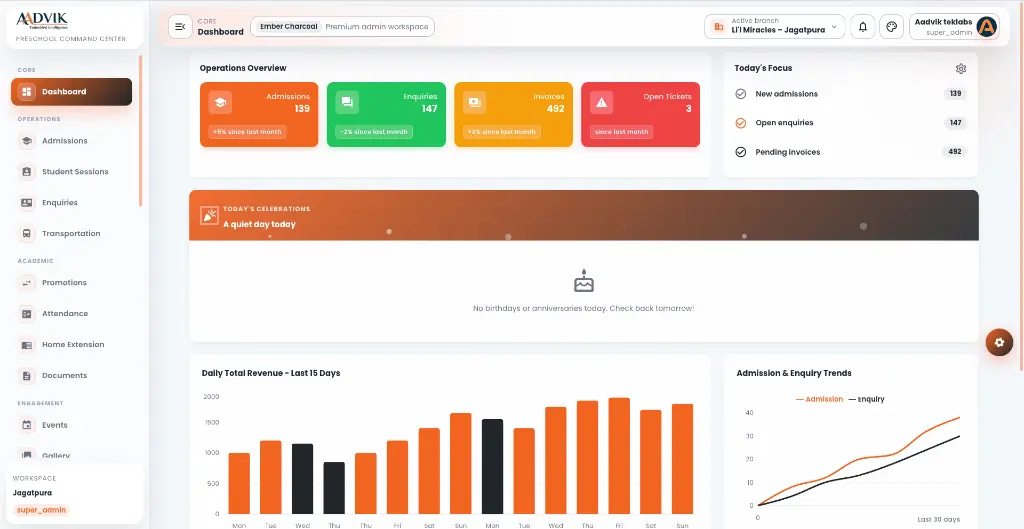Click the super_admin workspace badge
1024x529 pixels.
coord(42,510)
